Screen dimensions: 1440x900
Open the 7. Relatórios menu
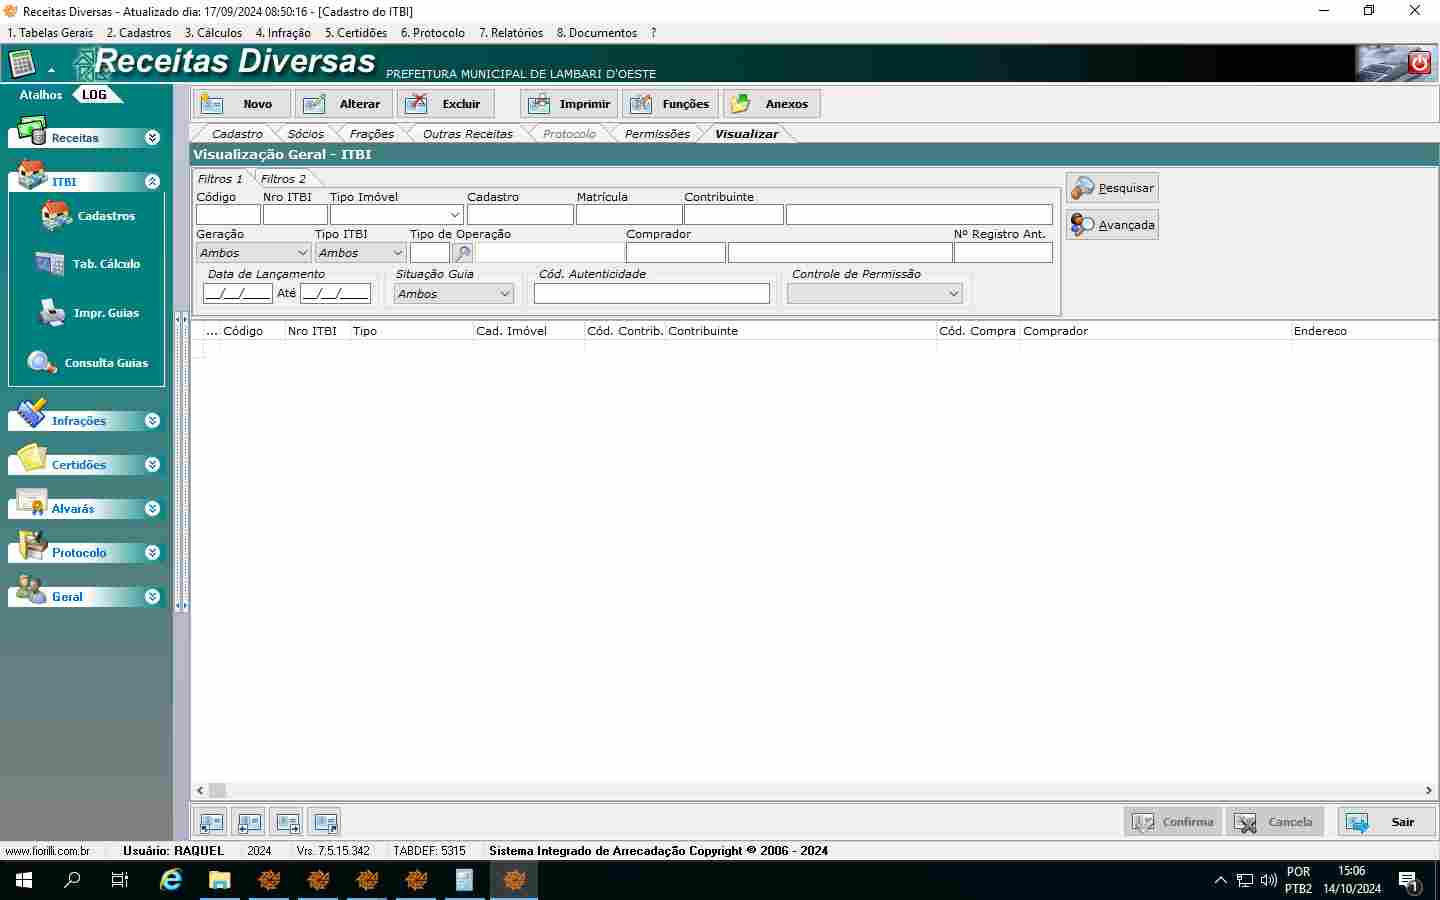click(511, 33)
